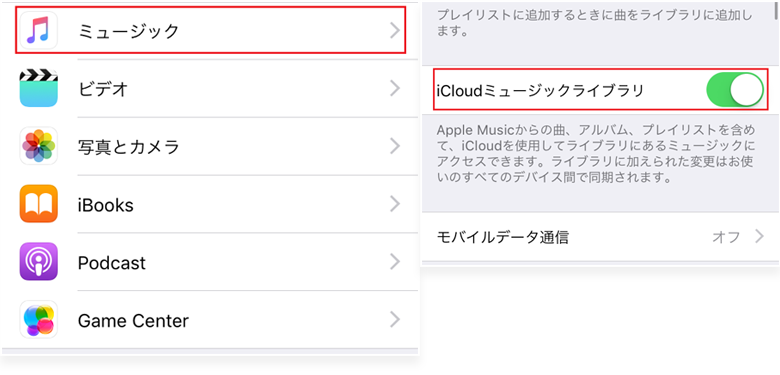Click the iCloudミュージックライブラリ label
Viewport: 780px width, 375px height.
pyautogui.click(x=540, y=90)
